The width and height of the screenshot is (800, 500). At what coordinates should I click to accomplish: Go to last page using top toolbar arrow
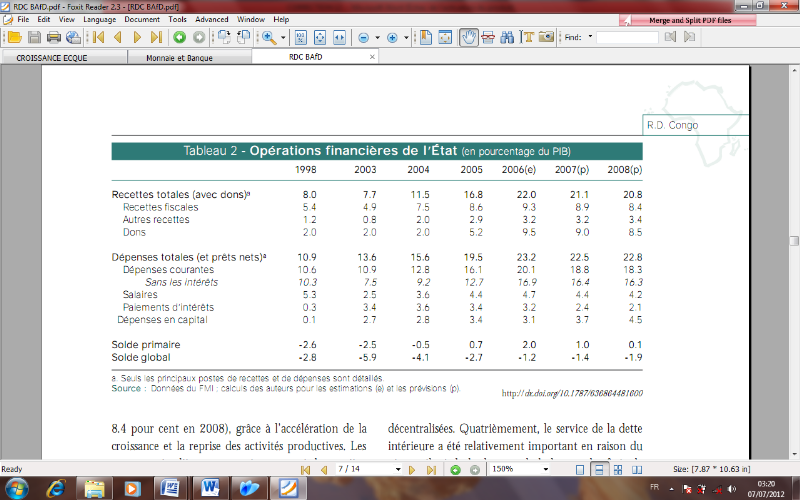pyautogui.click(x=156, y=37)
